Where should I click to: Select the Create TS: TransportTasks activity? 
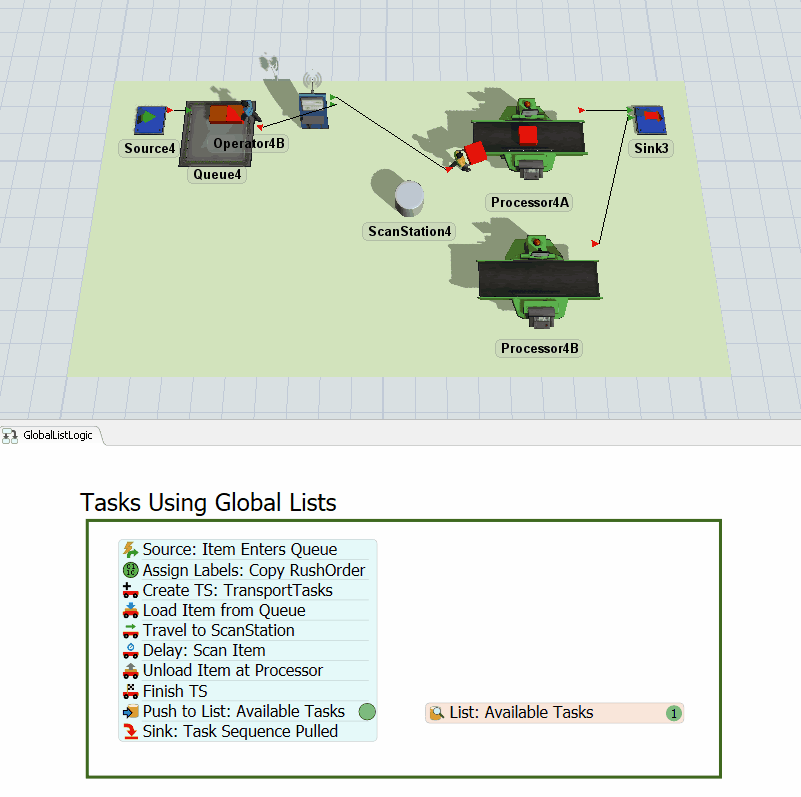click(x=237, y=590)
